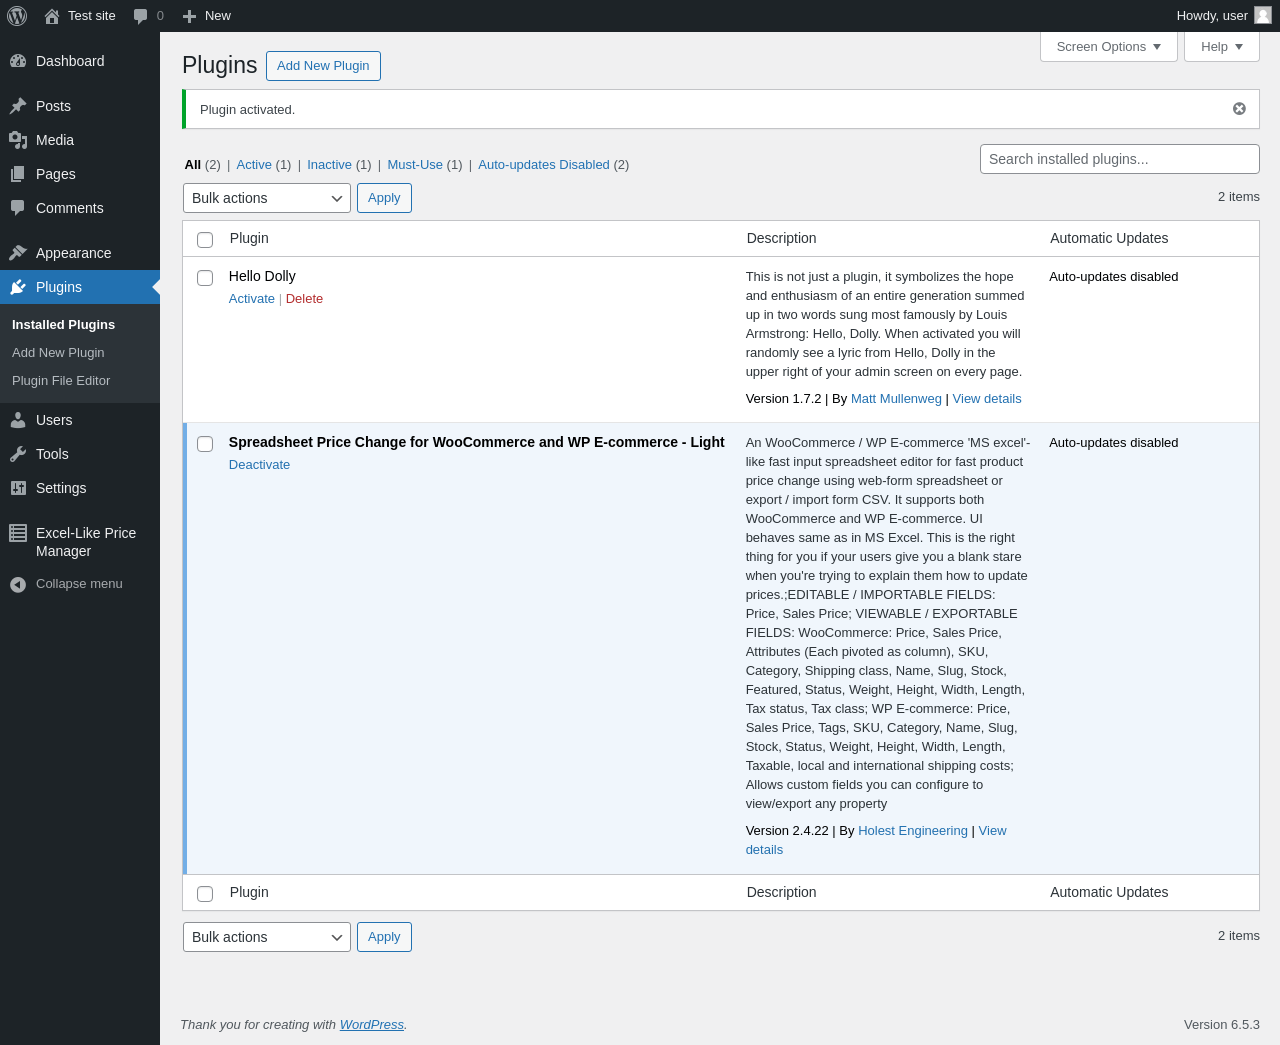Open the top Bulk actions dropdown
1280x1045 pixels.
tap(267, 198)
